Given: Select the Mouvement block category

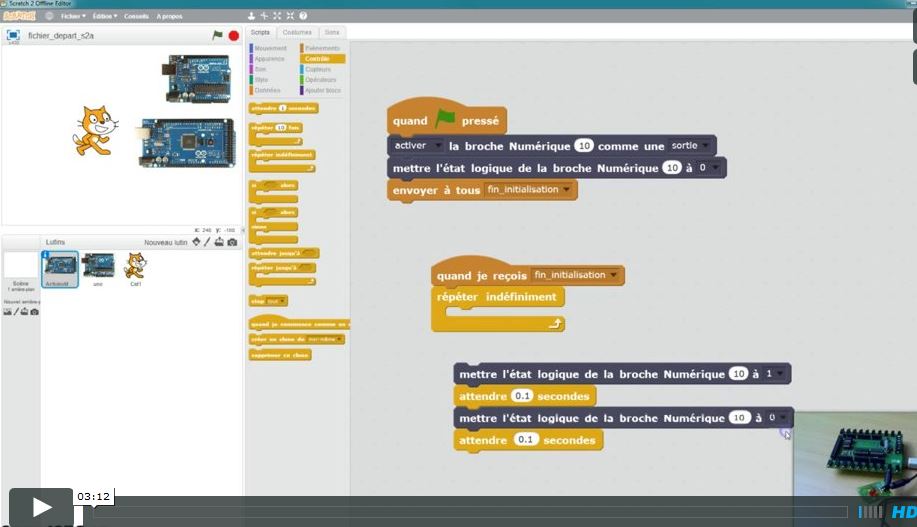Looking at the screenshot, I should pyautogui.click(x=269, y=48).
